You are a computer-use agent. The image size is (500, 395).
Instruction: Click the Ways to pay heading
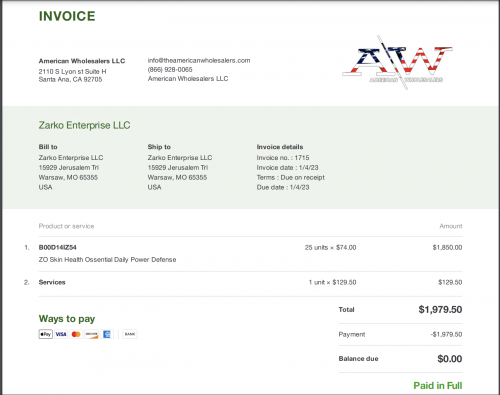click(67, 319)
